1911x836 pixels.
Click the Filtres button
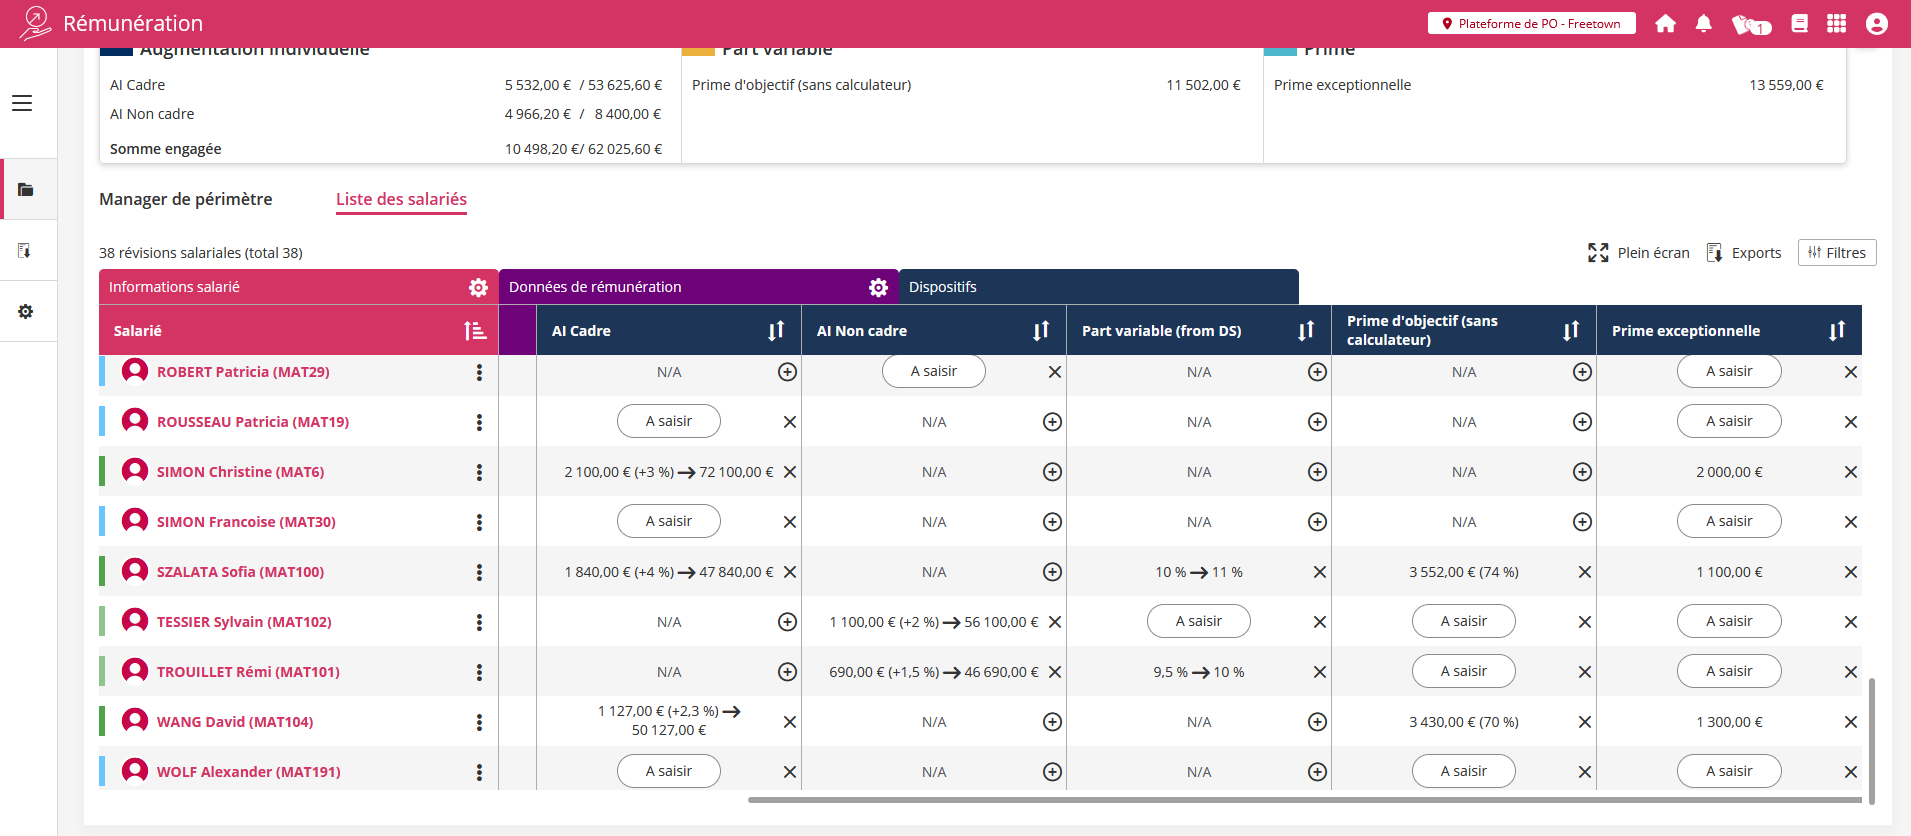1836,253
